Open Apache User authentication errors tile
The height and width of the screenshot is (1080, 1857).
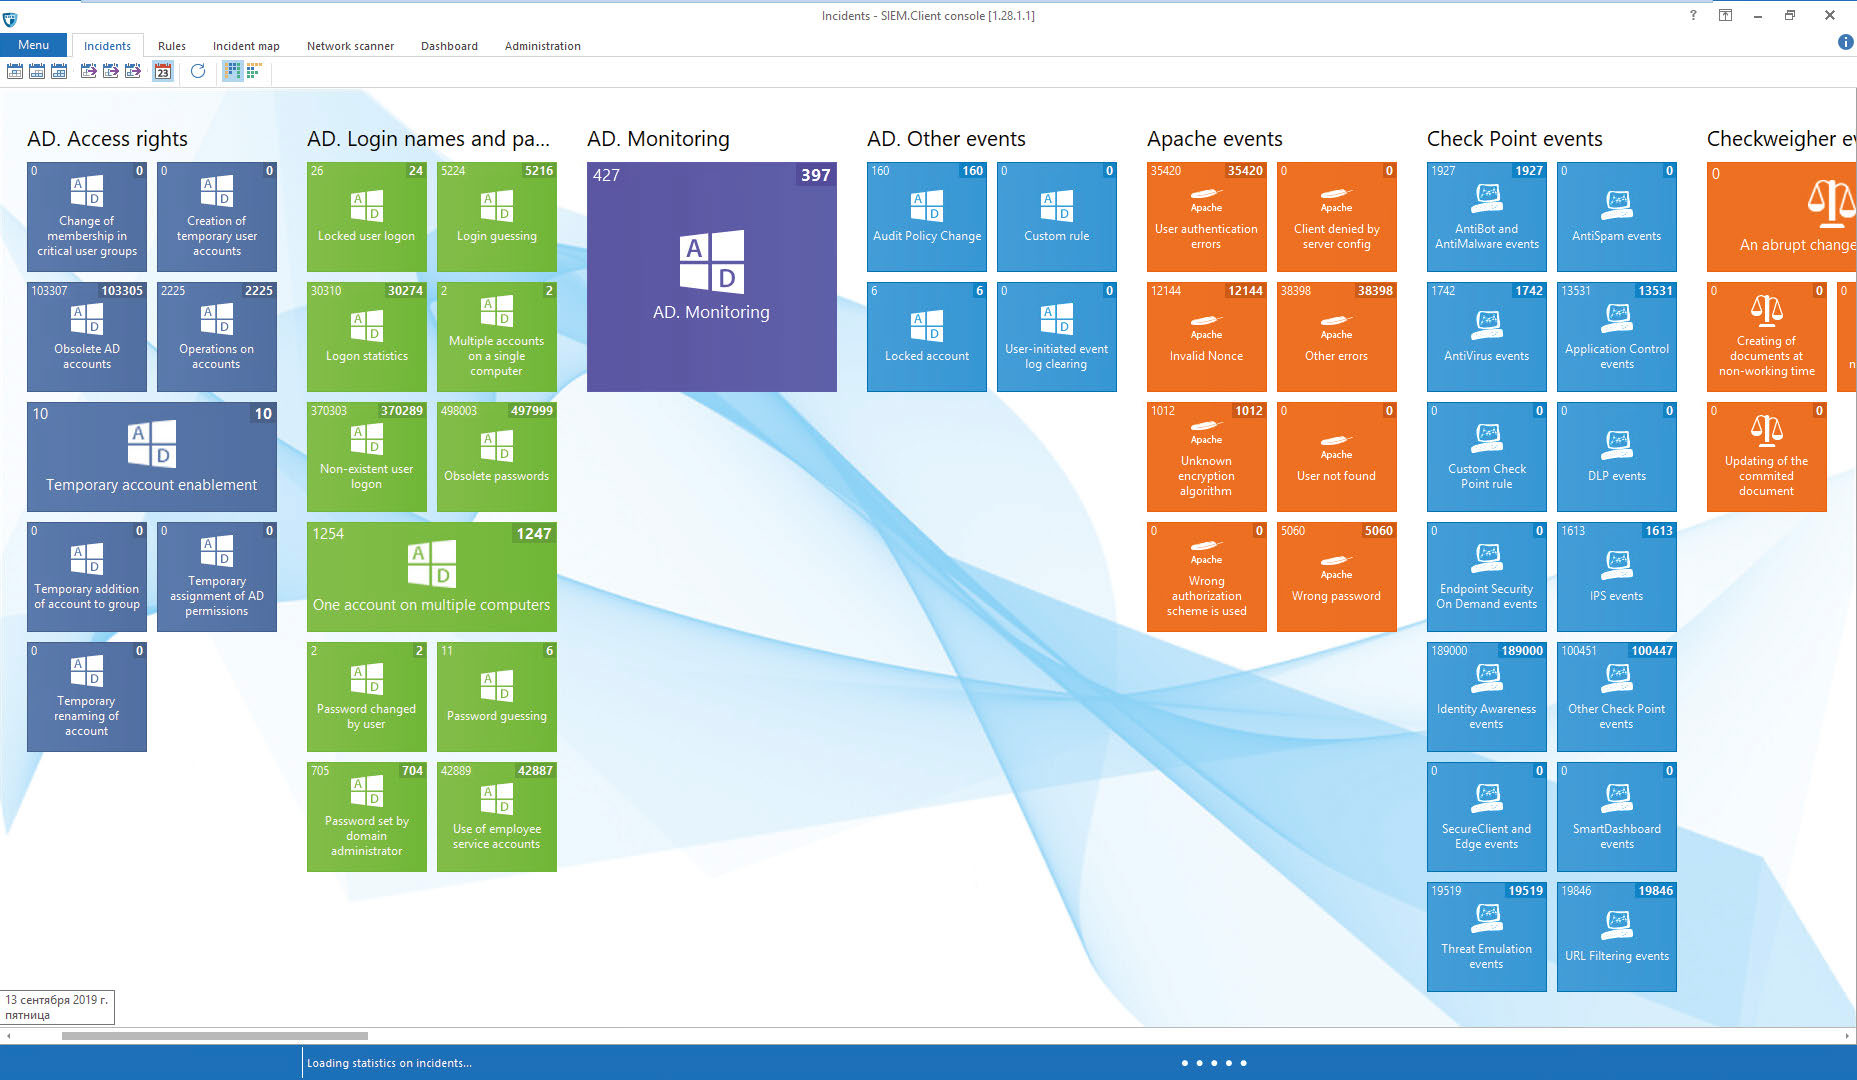click(1207, 217)
